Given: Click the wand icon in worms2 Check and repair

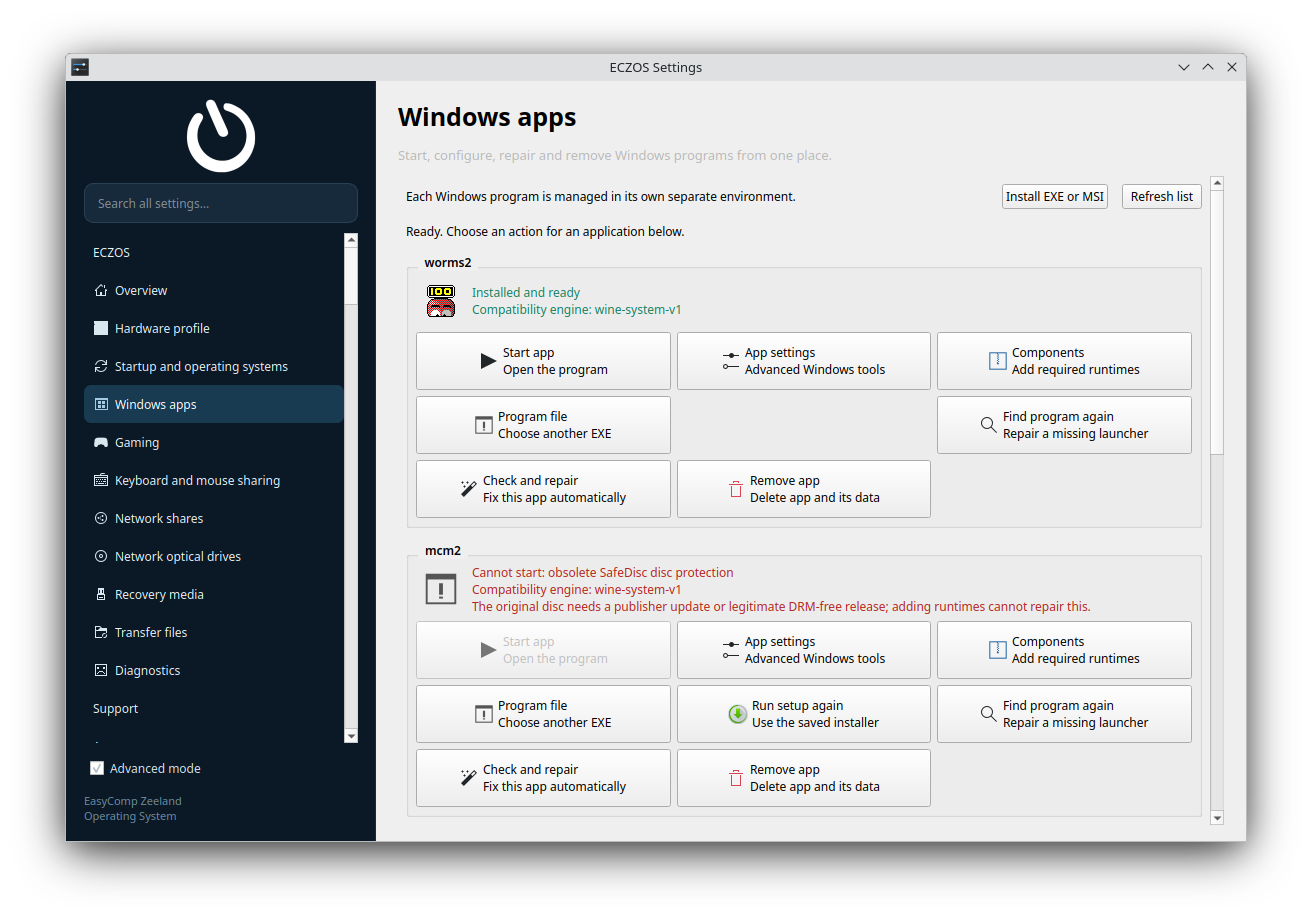Looking at the screenshot, I should pos(468,489).
